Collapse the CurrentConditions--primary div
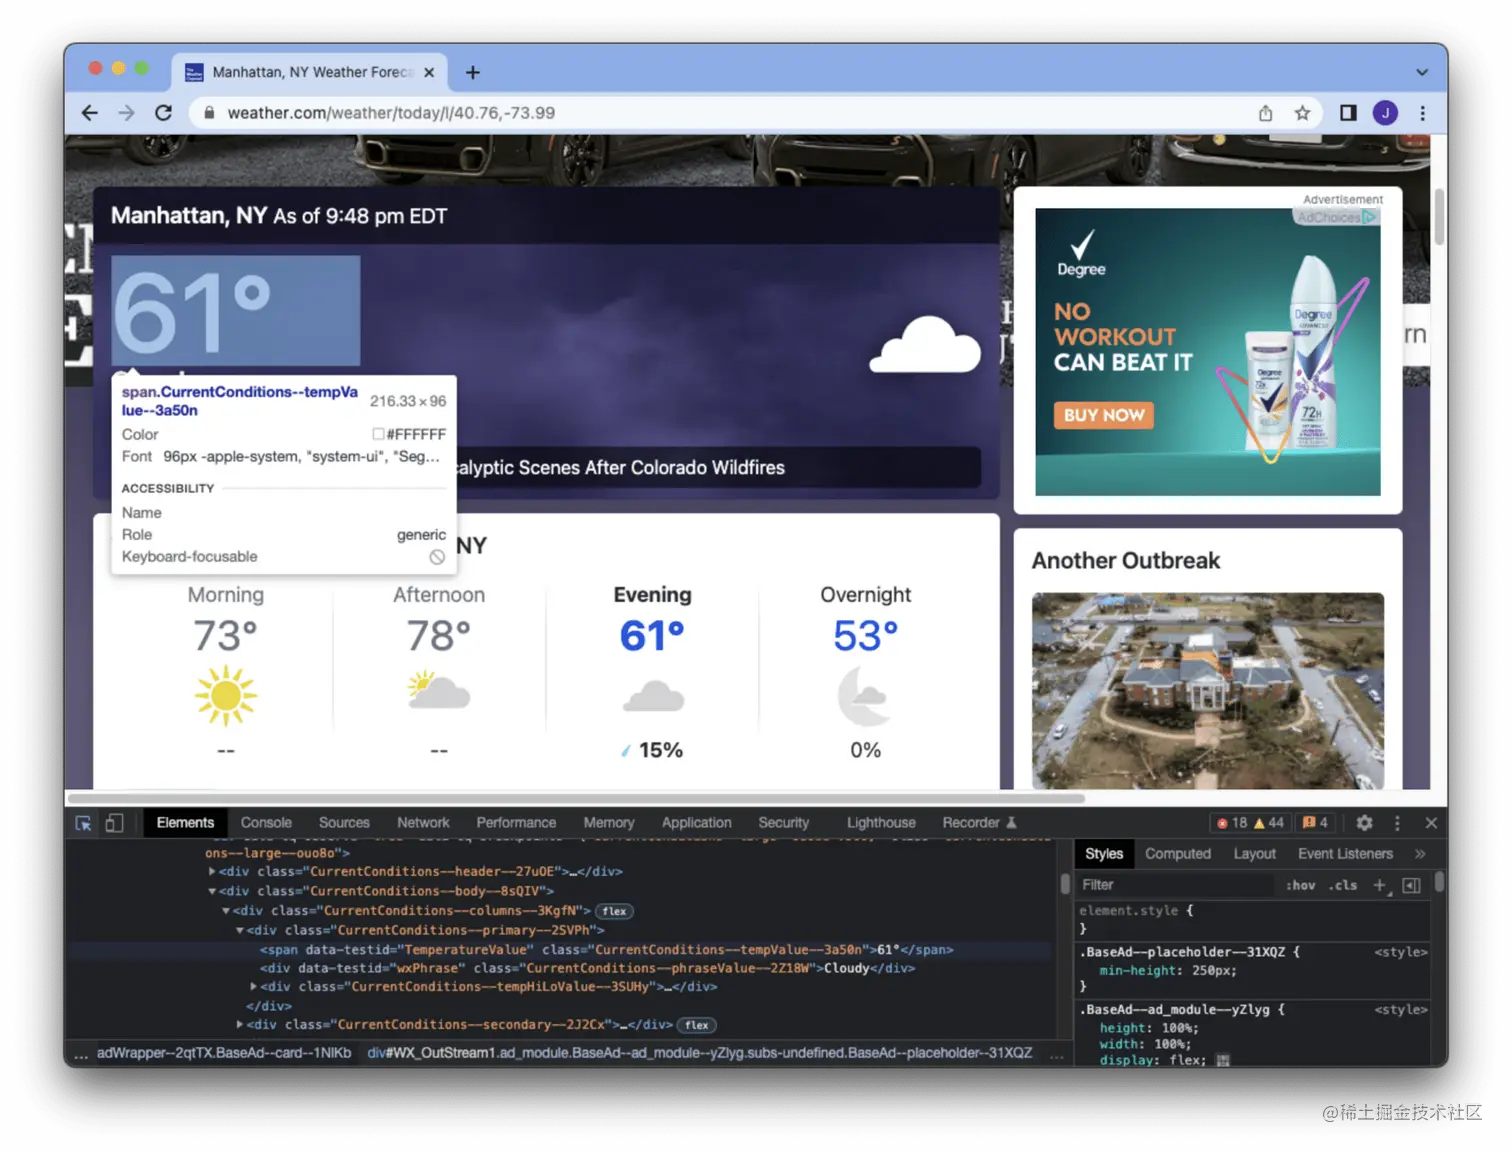The image size is (1512, 1152). [x=240, y=930]
